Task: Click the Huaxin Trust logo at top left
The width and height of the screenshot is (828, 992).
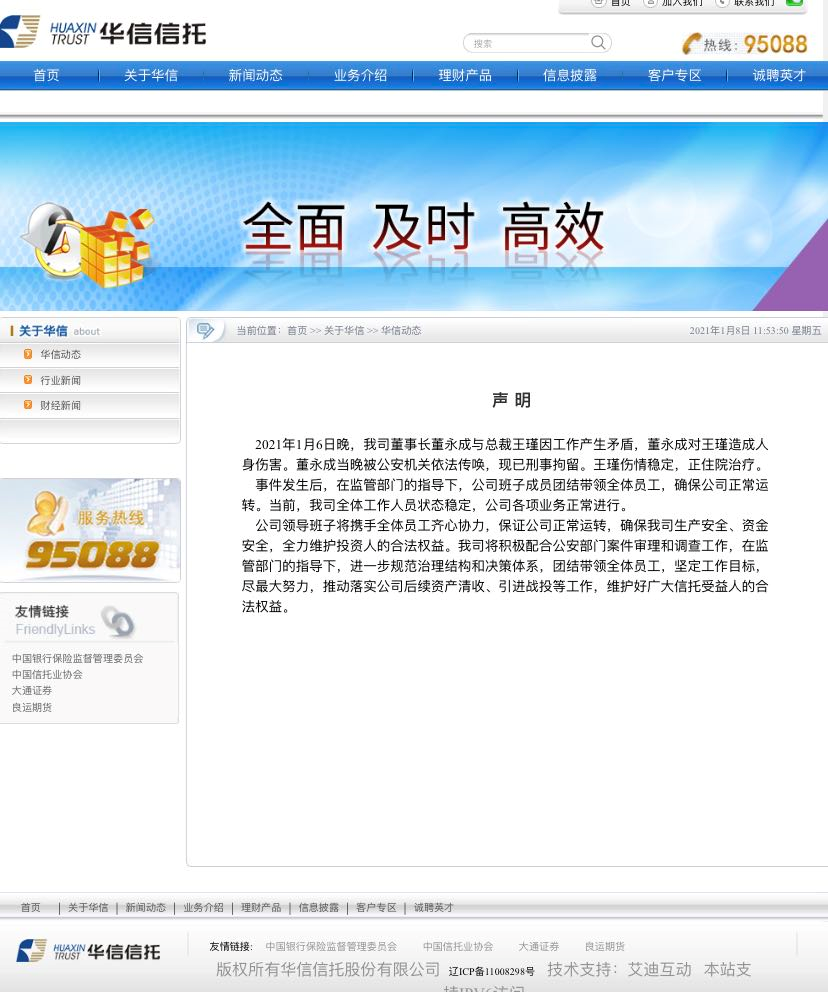Action: (x=100, y=31)
